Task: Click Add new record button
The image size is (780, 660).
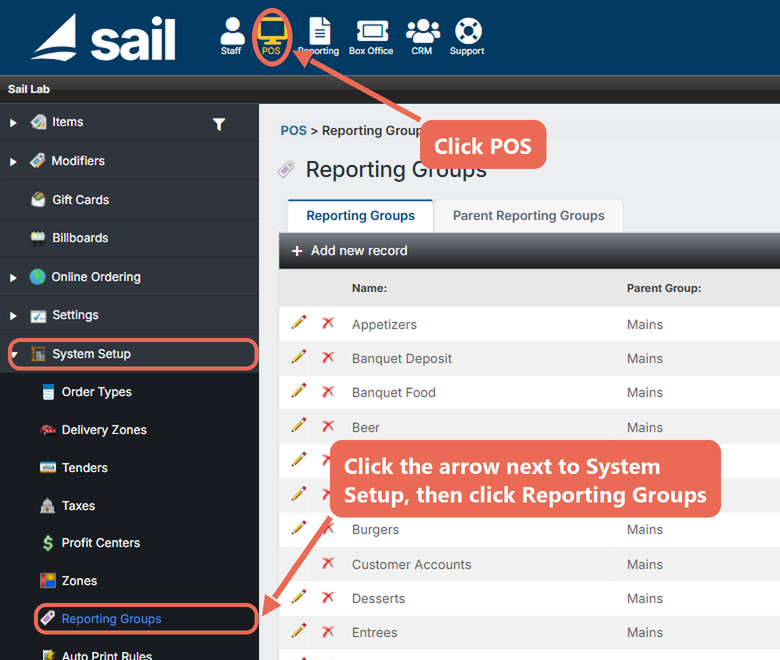Action: point(349,251)
